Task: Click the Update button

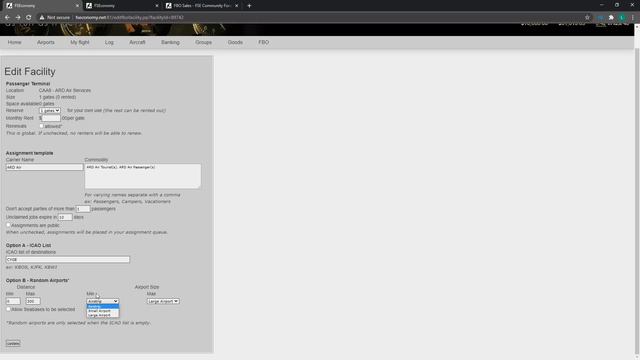Action: tap(13, 343)
